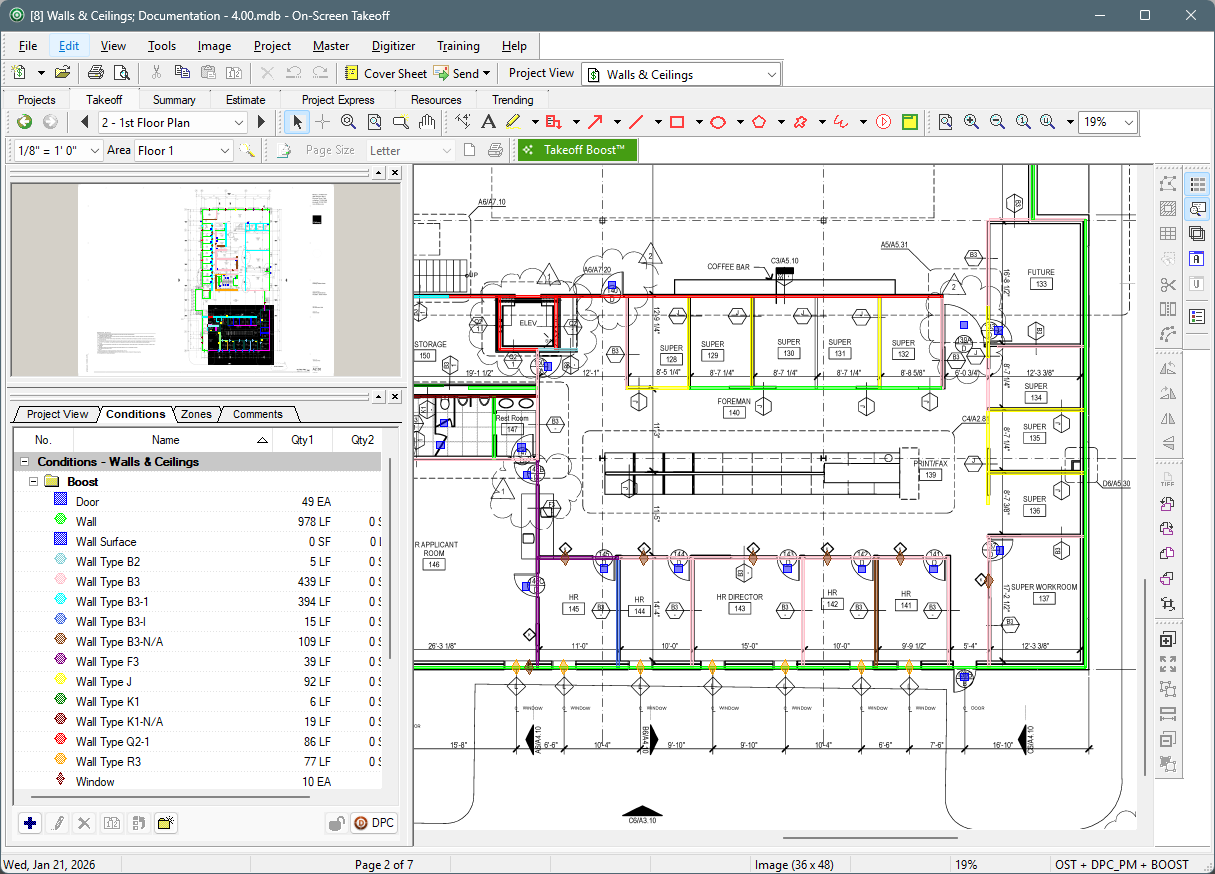This screenshot has width=1215, height=874.
Task: Go to next page arrow
Action: [x=262, y=122]
